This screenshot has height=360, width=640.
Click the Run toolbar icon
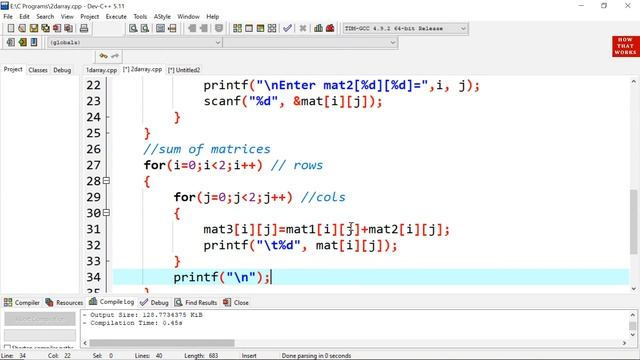coord(249,28)
